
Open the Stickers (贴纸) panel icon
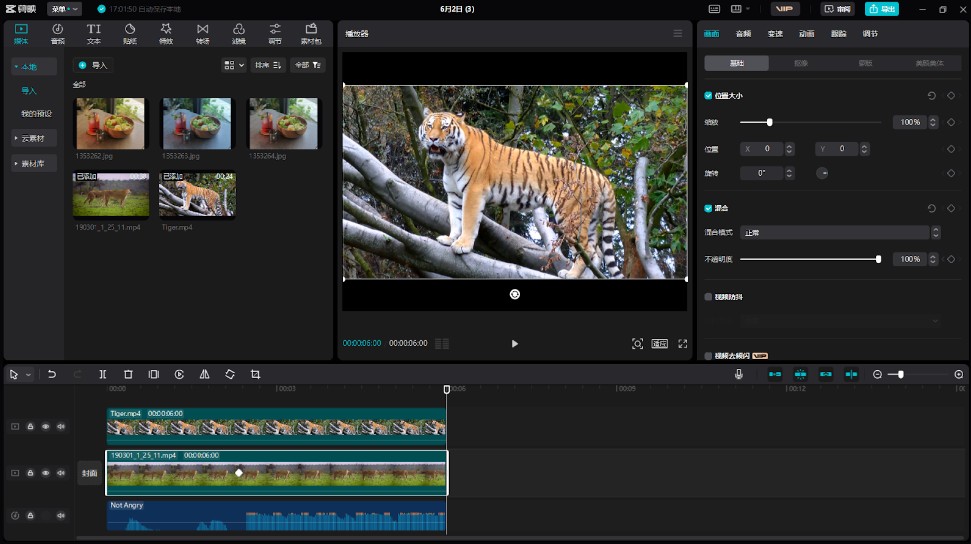point(130,33)
